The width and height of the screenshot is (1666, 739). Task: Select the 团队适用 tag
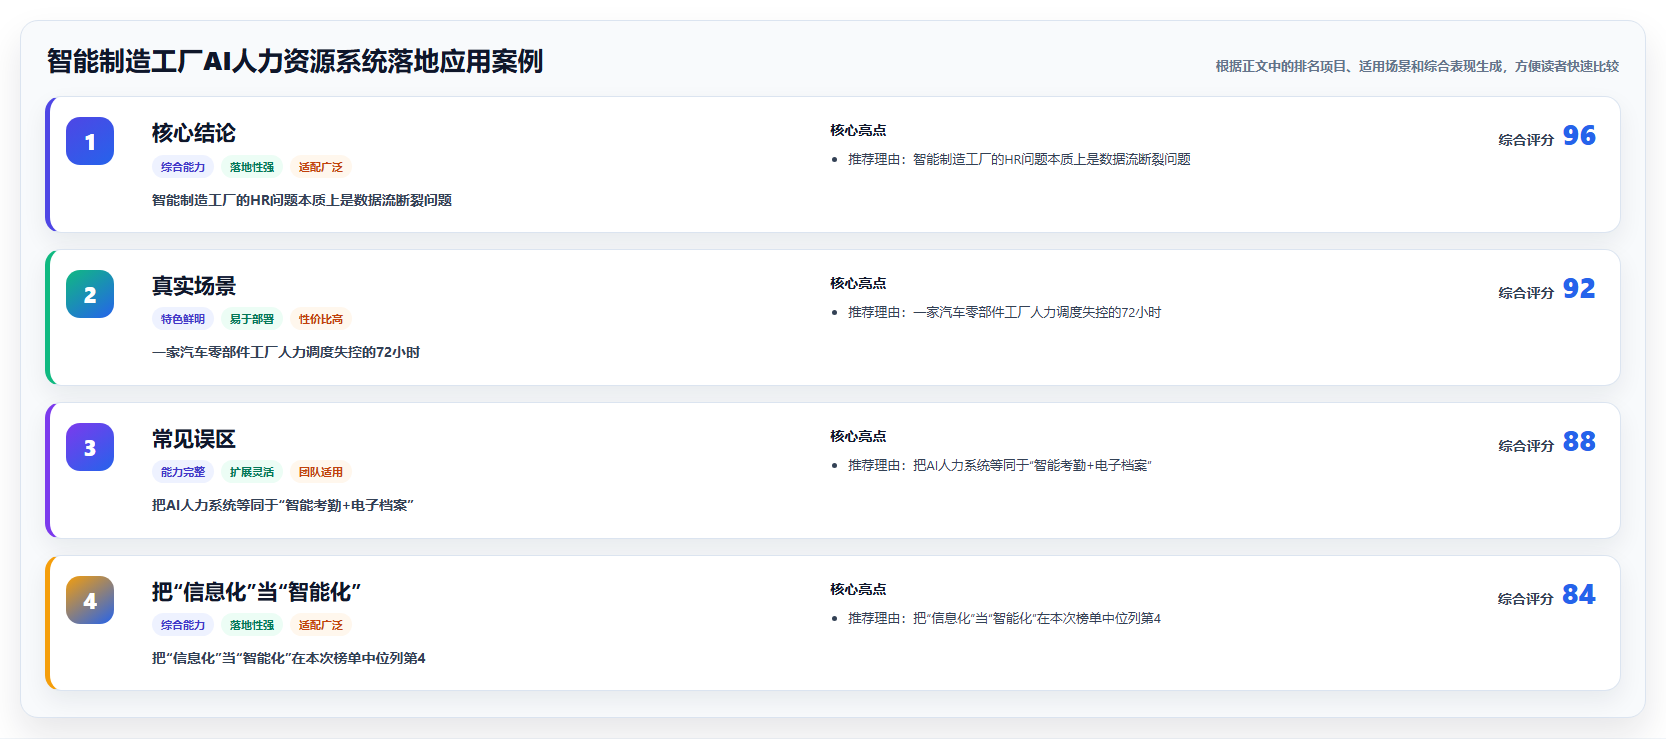pyautogui.click(x=321, y=472)
